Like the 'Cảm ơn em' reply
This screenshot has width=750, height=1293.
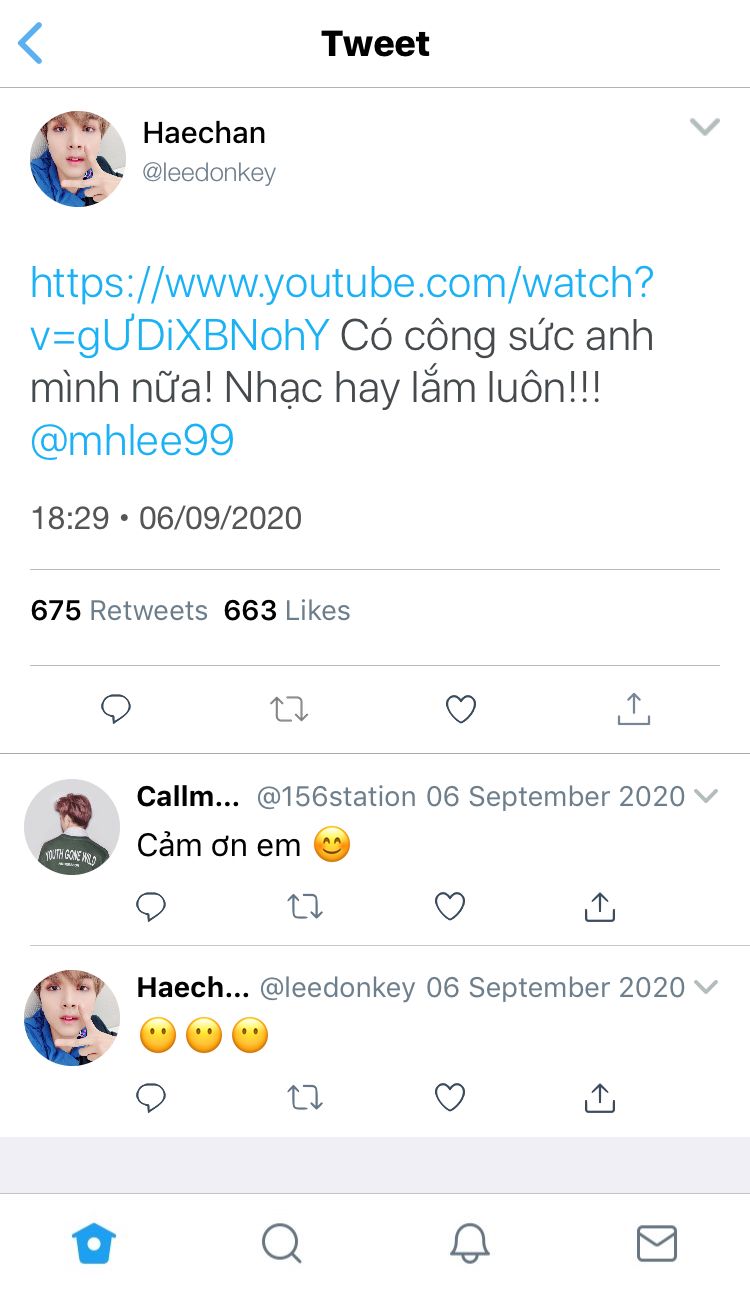450,907
